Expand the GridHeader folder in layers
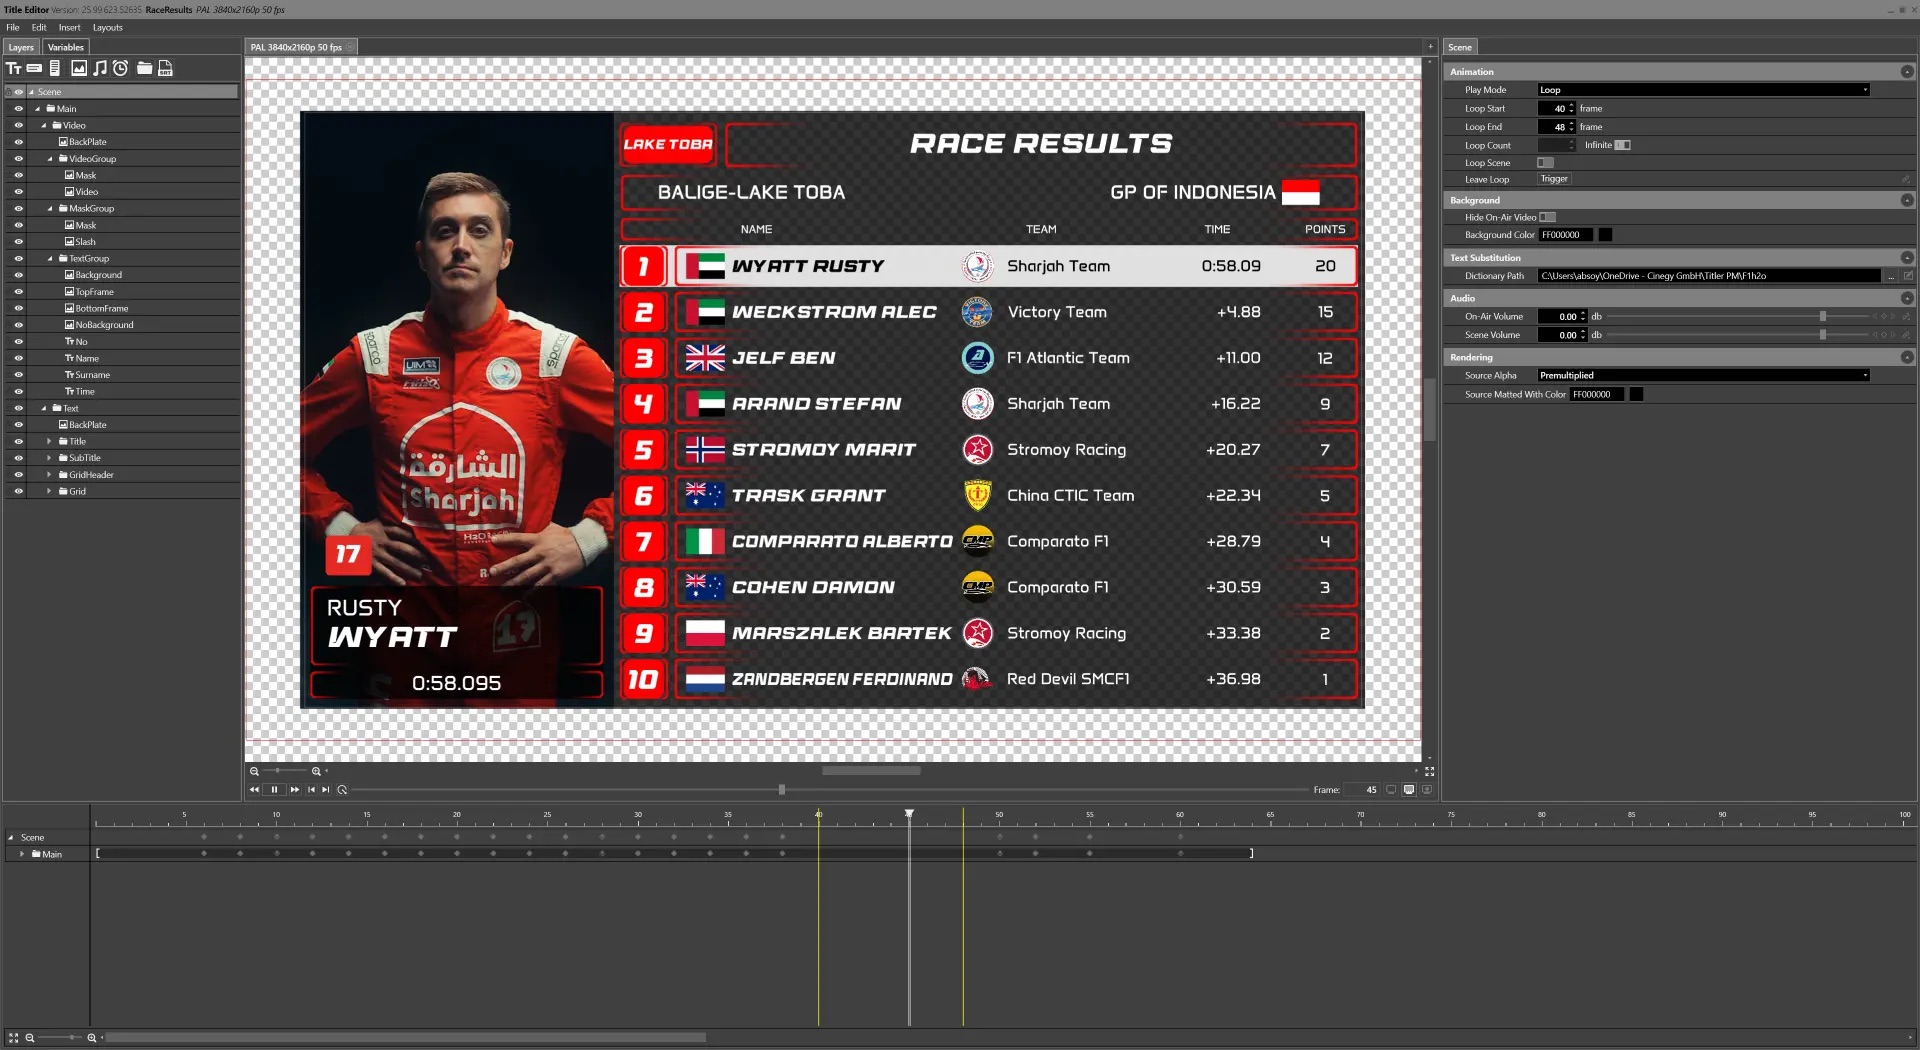This screenshot has height=1050, width=1920. point(50,475)
